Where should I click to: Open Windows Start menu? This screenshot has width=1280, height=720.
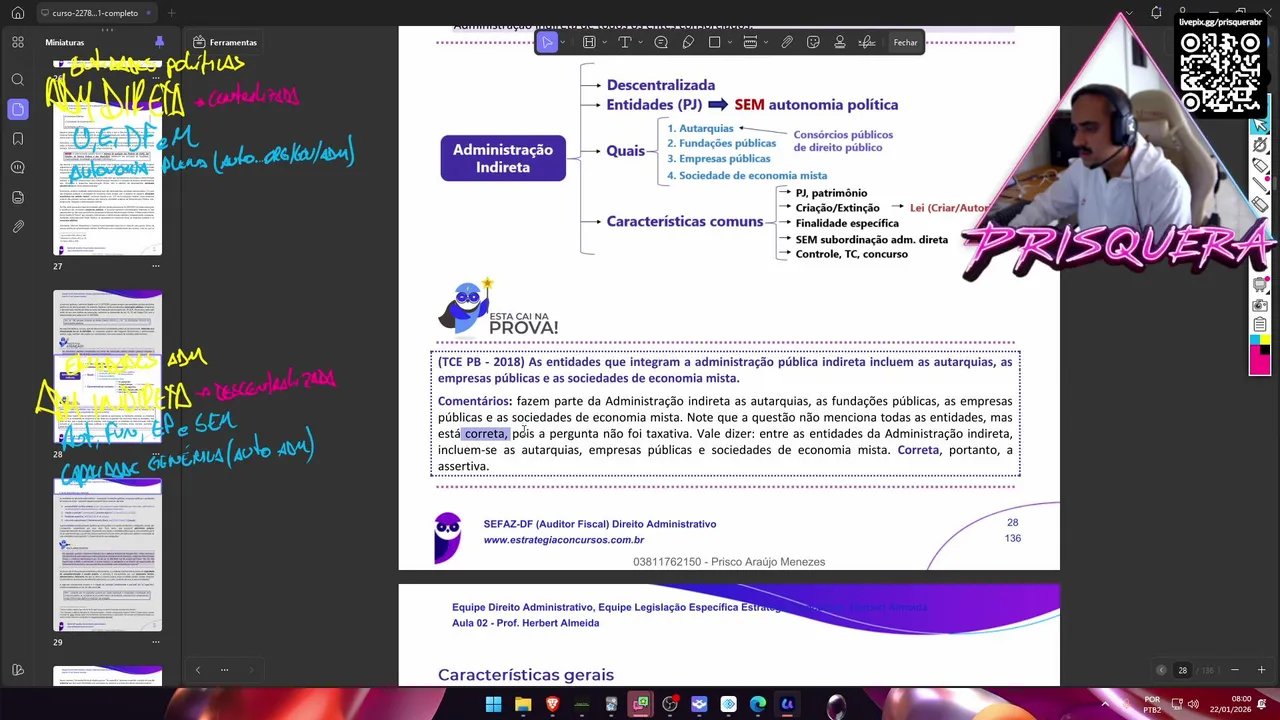[x=493, y=705]
